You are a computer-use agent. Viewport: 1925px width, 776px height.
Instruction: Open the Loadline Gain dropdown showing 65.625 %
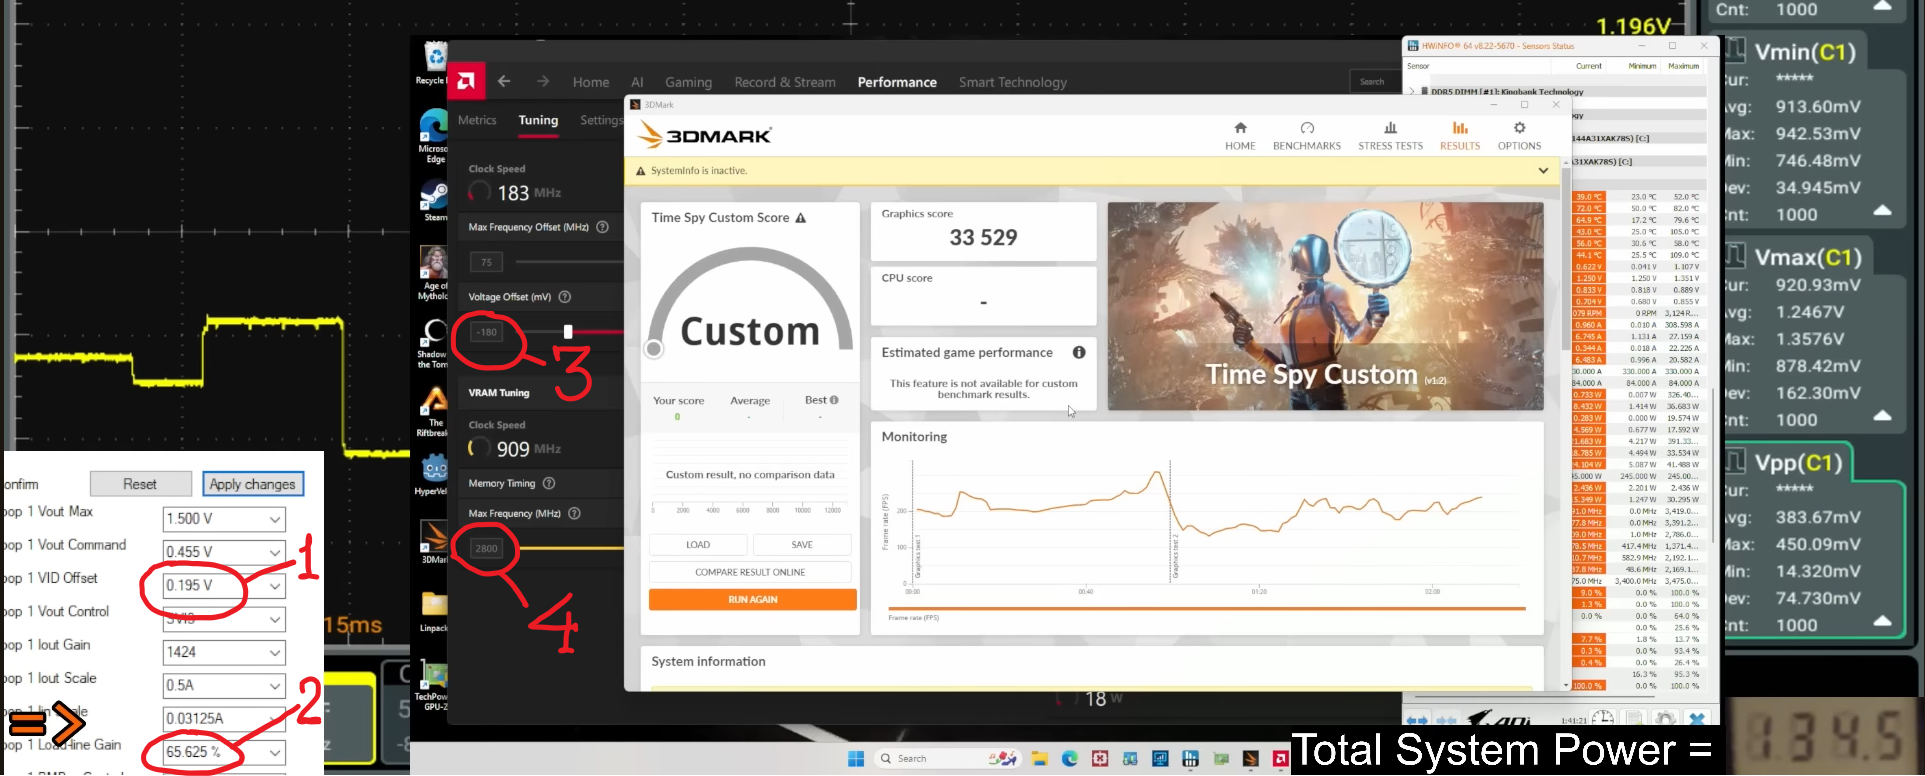click(224, 752)
